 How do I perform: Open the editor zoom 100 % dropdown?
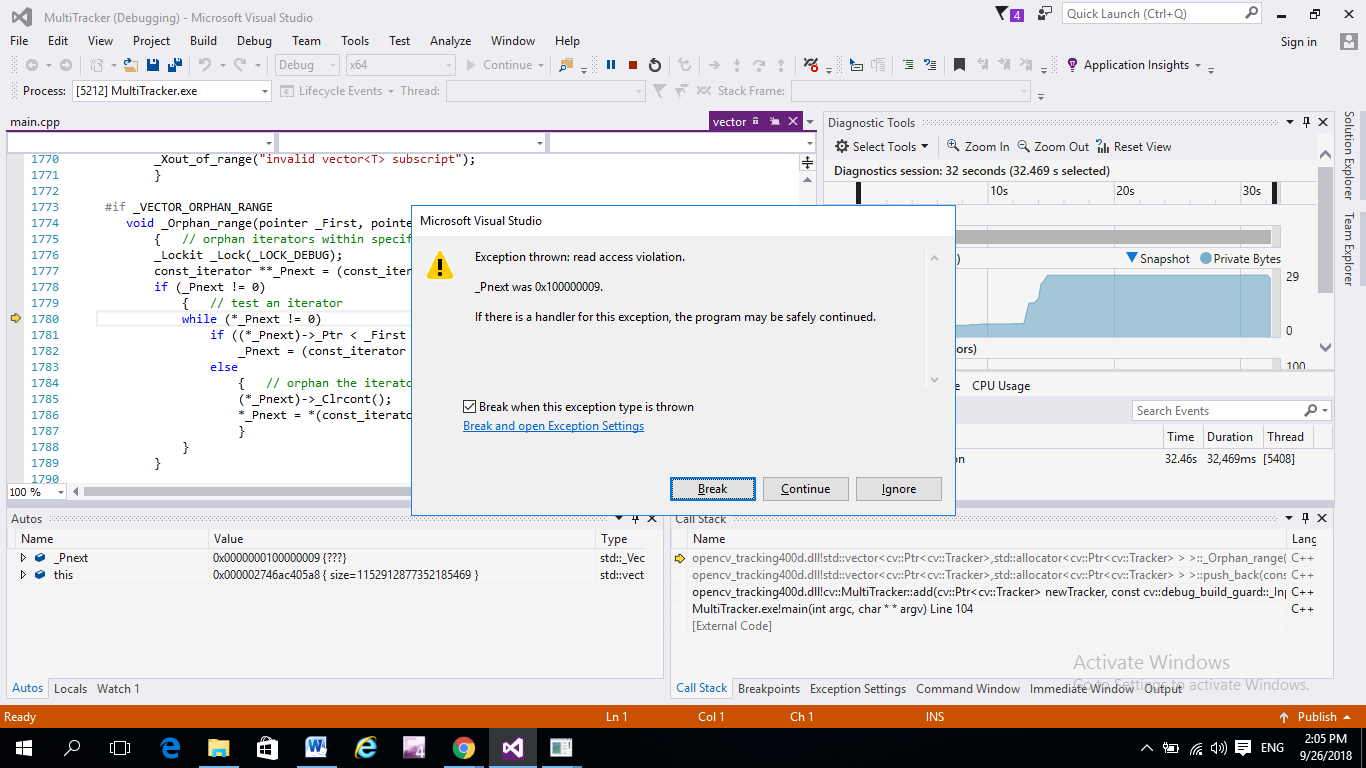(60, 492)
